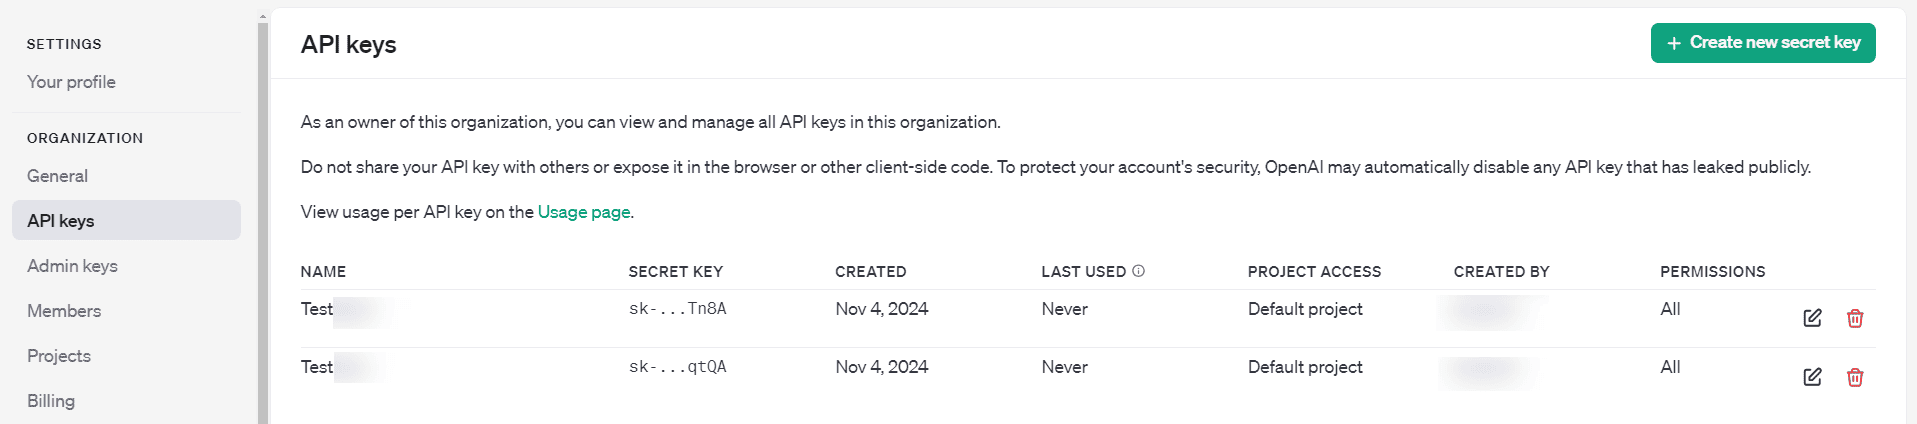The width and height of the screenshot is (1917, 424).
Task: Click the sk-...qtQA secret key text
Action: click(677, 367)
